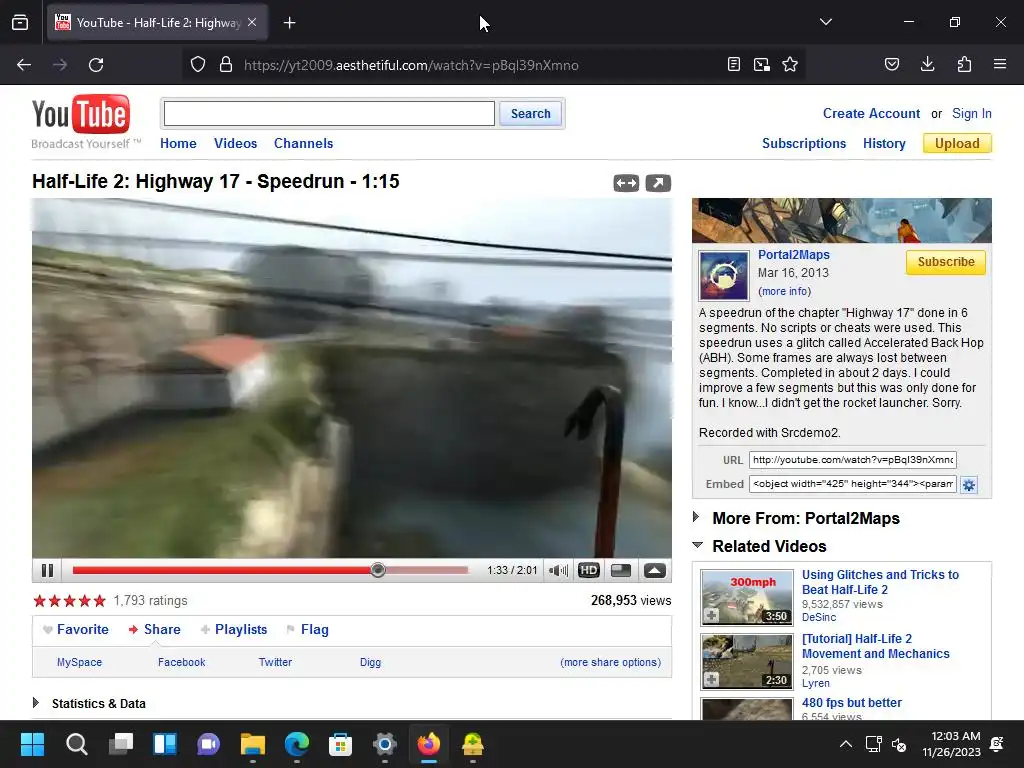Go back in browser
The height and width of the screenshot is (768, 1024).
coord(24,65)
